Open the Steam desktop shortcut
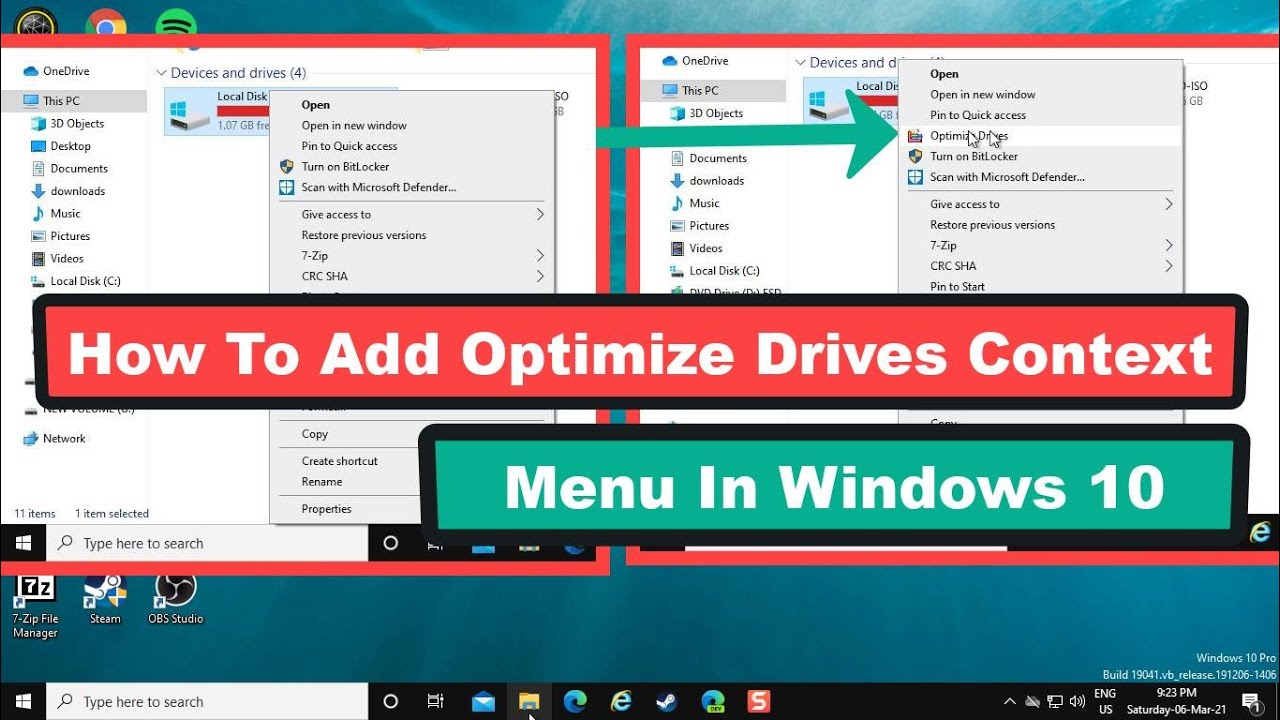This screenshot has width=1280, height=720. (x=105, y=600)
